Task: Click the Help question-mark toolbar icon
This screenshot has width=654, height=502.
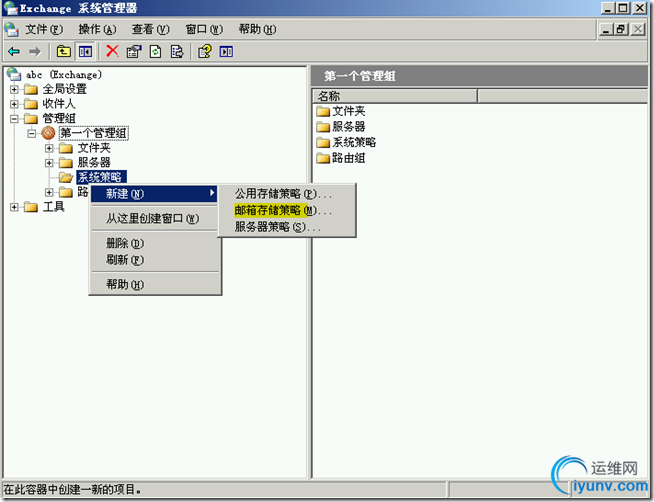Action: tap(204, 52)
